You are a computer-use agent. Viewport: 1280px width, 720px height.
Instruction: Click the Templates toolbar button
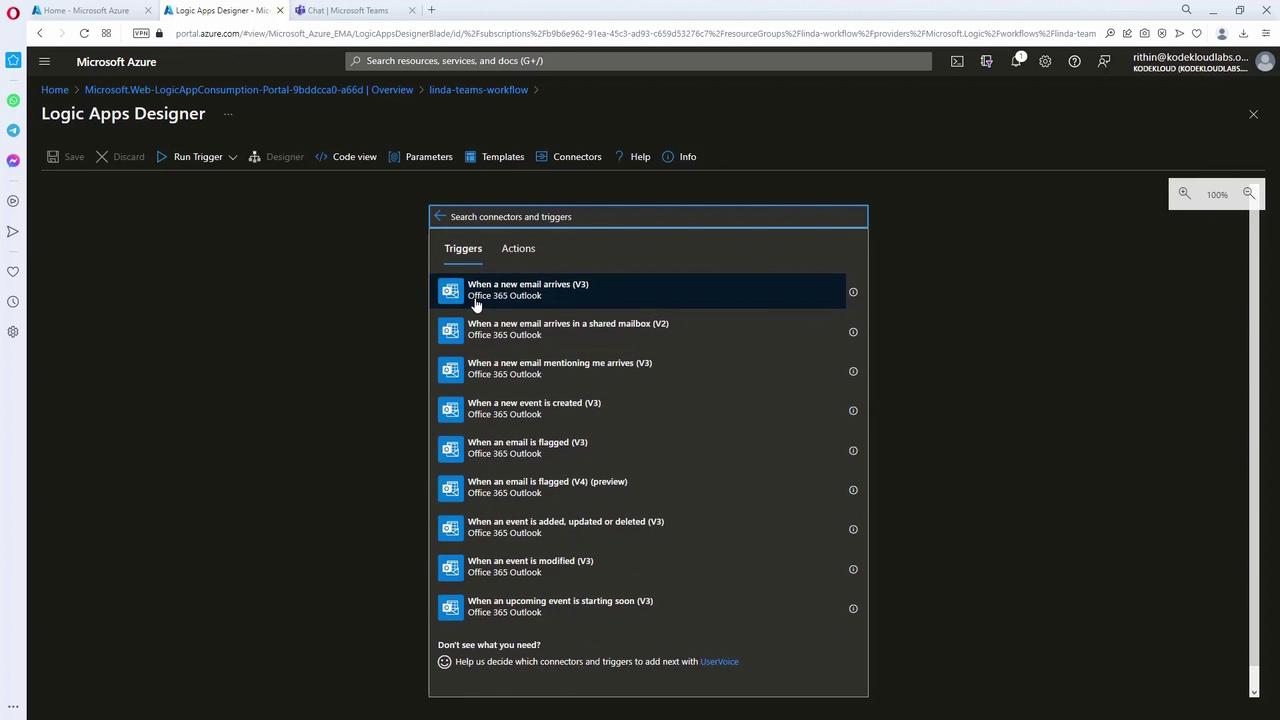[494, 157]
